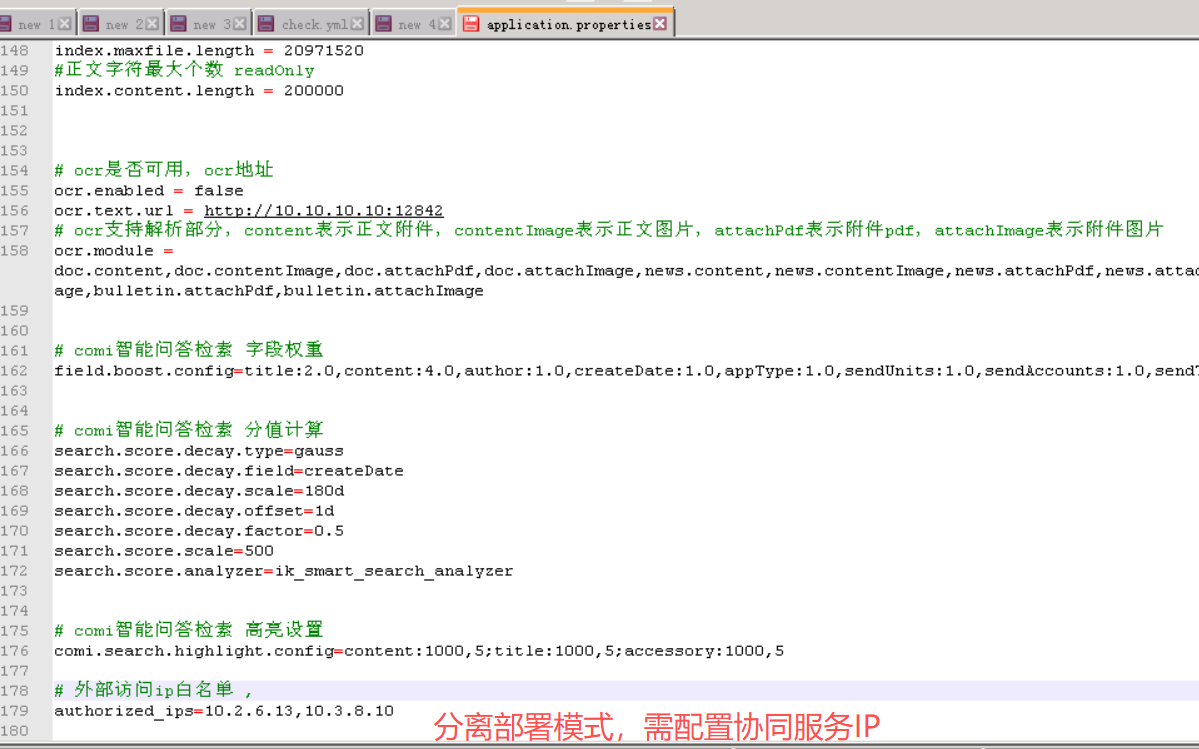
Task: Click 'field.boost.config' on line 162
Action: [x=144, y=371]
